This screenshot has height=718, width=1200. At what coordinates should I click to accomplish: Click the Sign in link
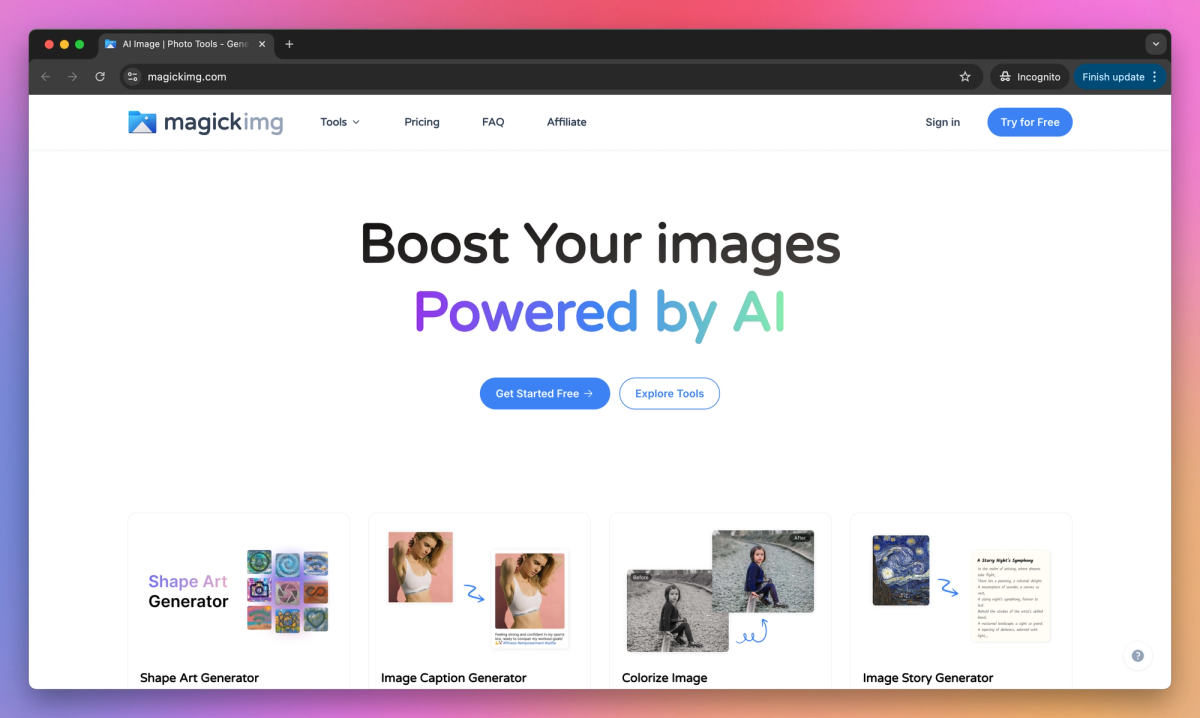tap(942, 121)
